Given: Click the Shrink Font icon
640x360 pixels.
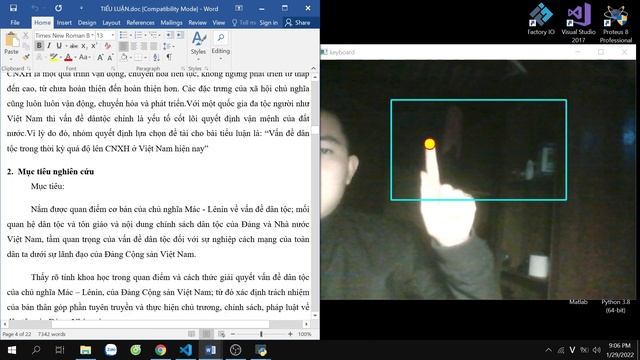Looking at the screenshot, I should click(110, 58).
